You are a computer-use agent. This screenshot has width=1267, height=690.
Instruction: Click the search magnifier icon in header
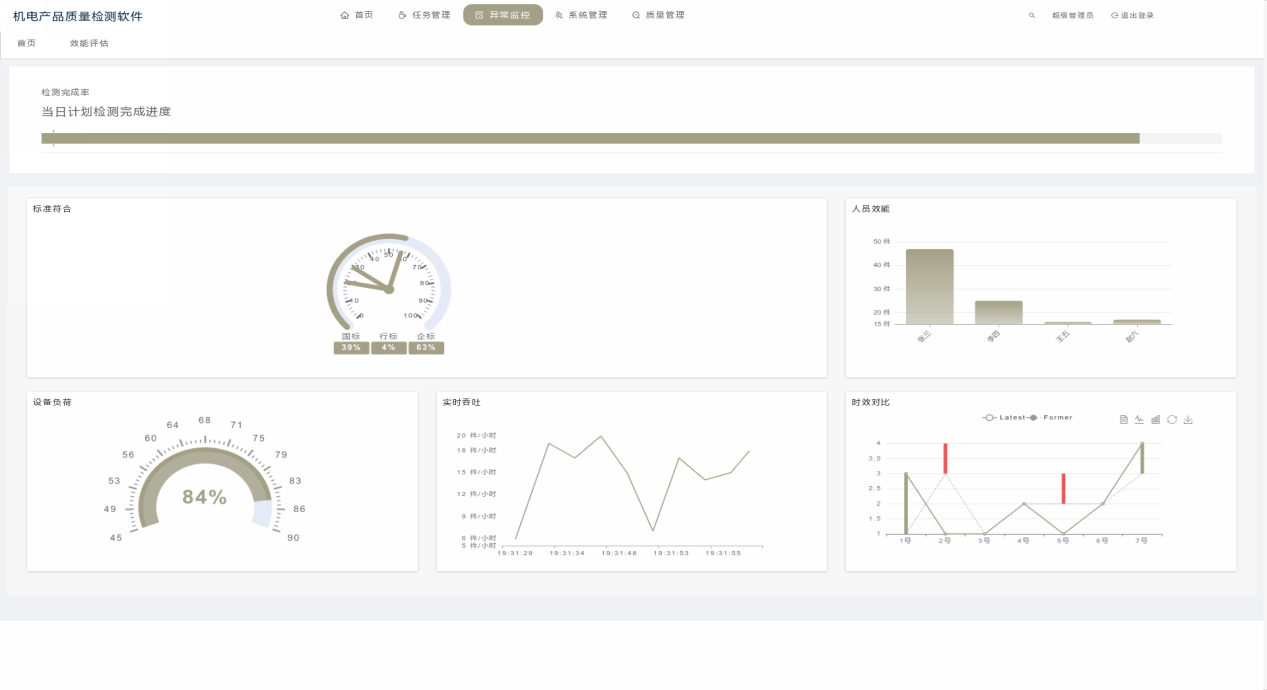coord(1032,16)
